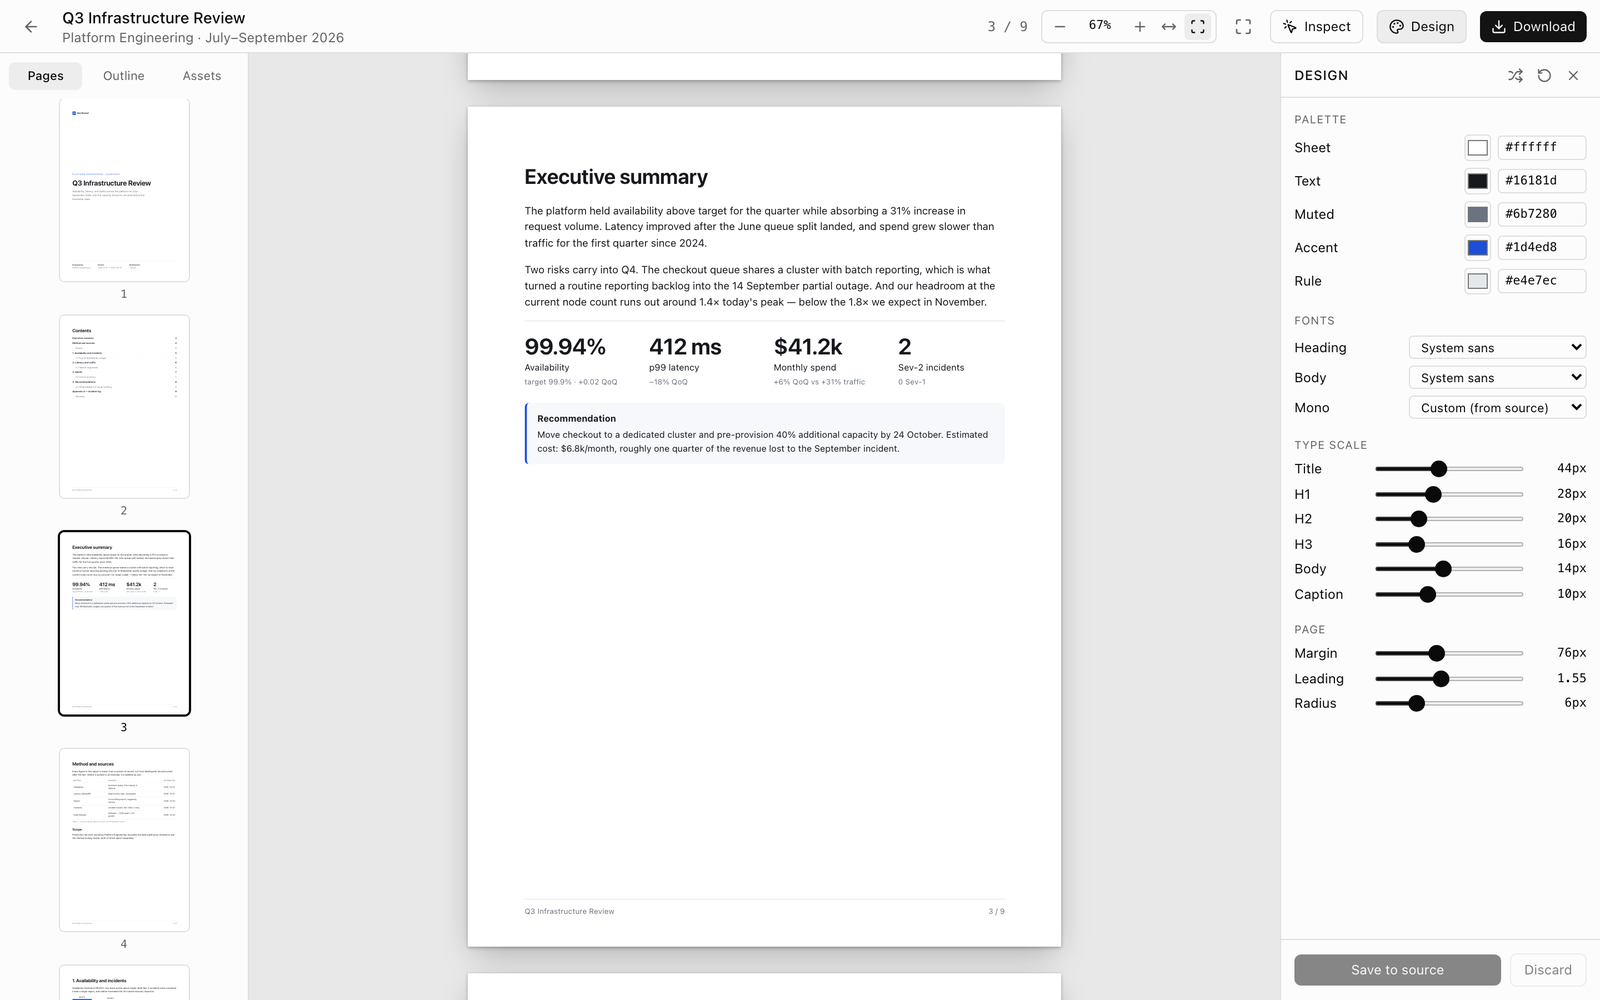This screenshot has height=1000, width=1600.
Task: Click Save to source button
Action: 1397,970
